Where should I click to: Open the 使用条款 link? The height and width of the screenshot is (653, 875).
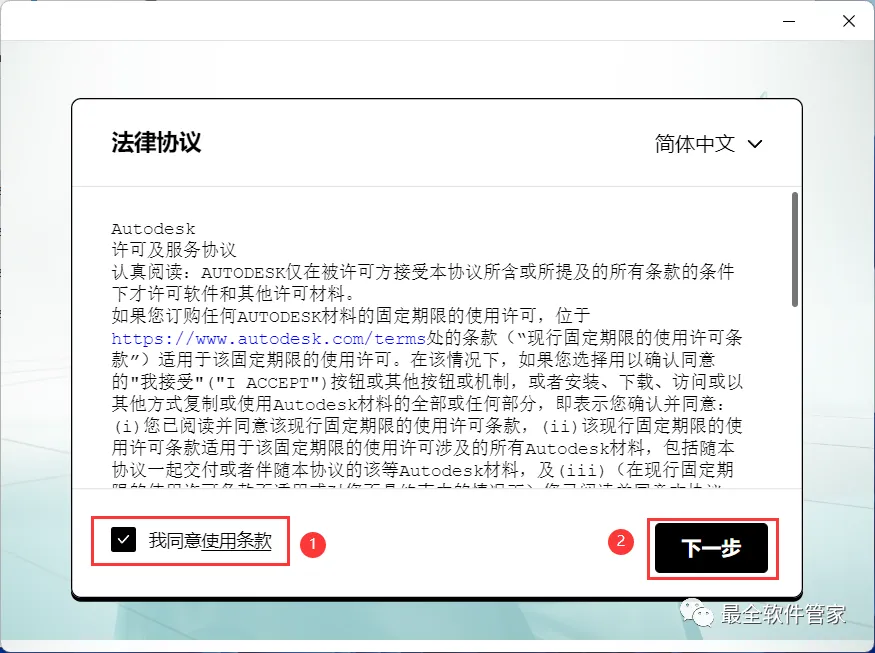click(x=237, y=540)
